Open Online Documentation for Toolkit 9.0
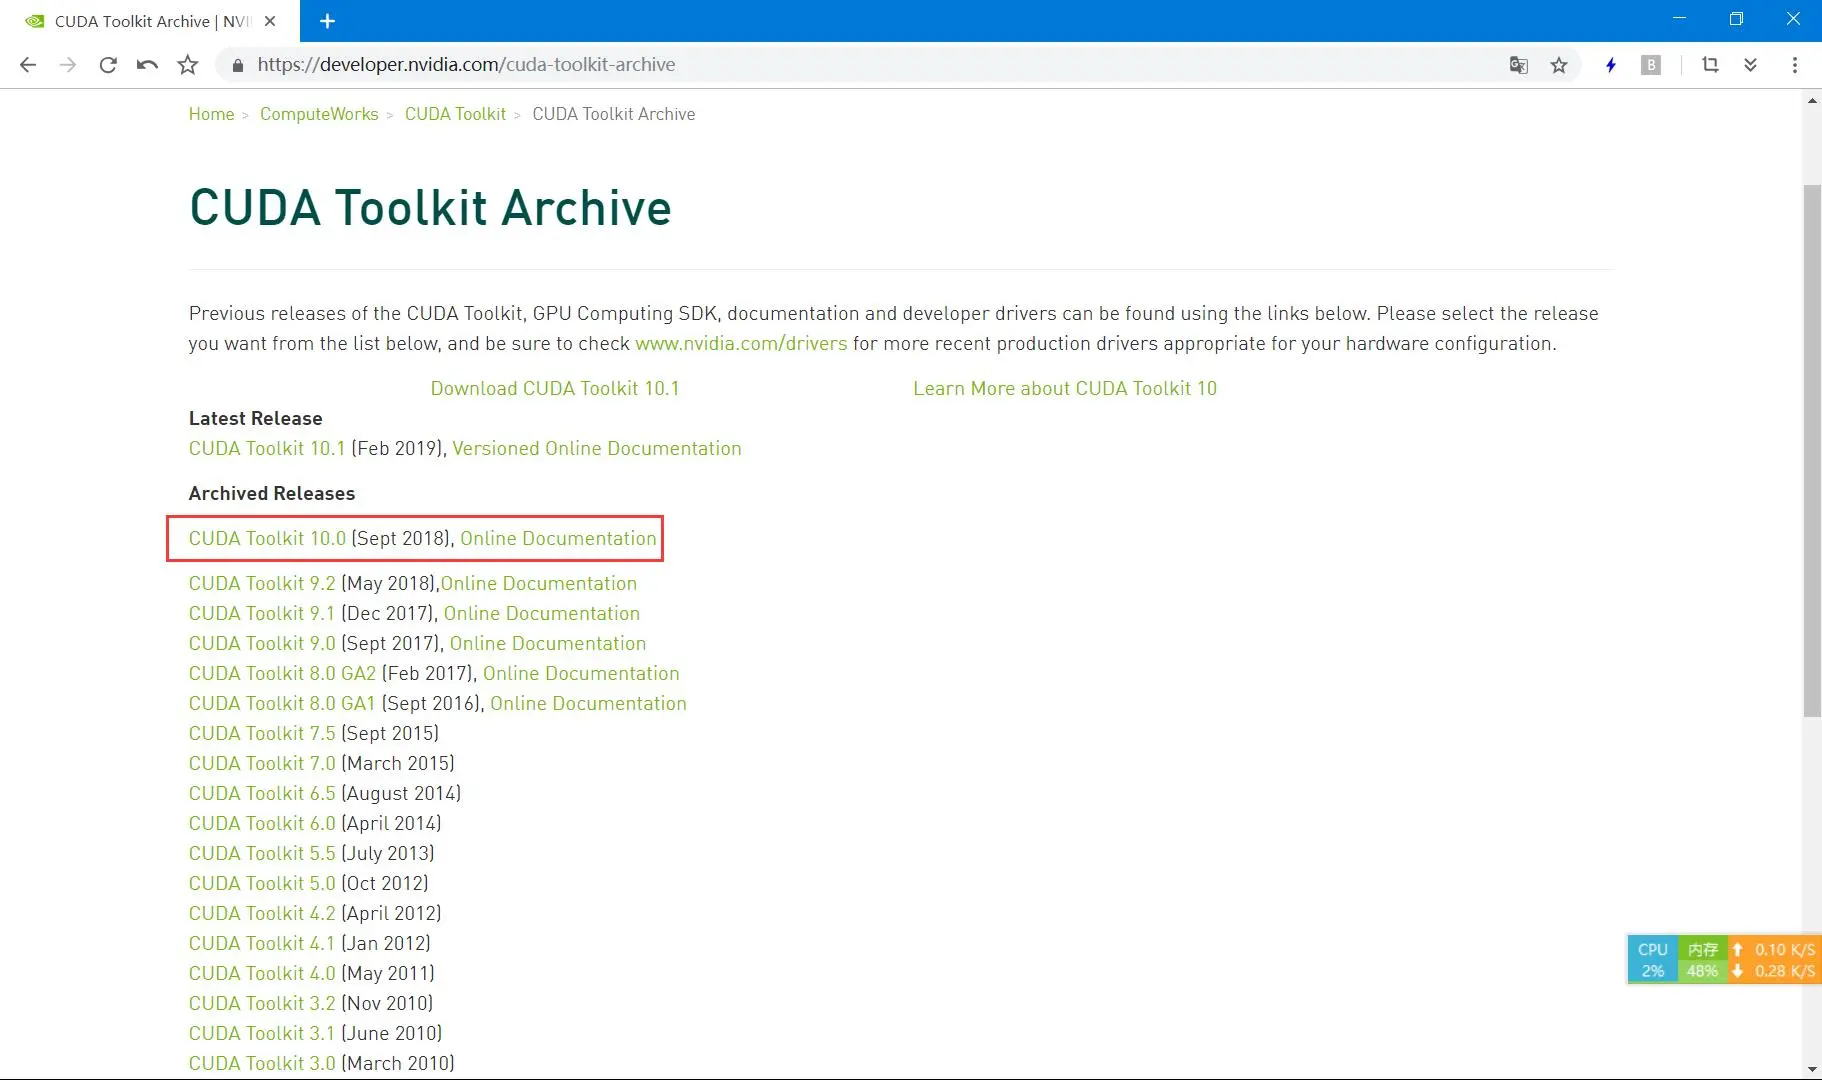 point(548,643)
